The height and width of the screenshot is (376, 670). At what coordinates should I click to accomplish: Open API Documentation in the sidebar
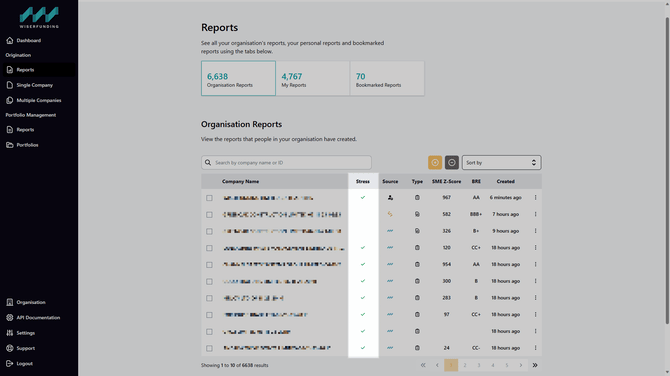tap(38, 317)
